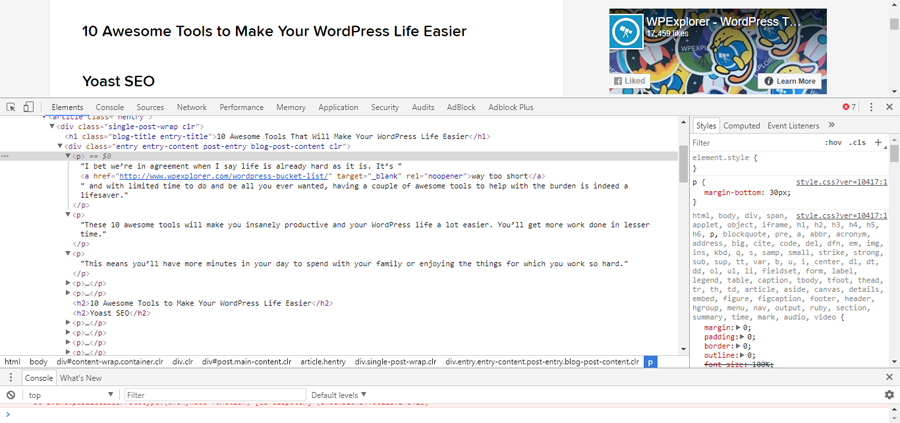
Task: Open style.css link beside p rule
Action: (841, 183)
